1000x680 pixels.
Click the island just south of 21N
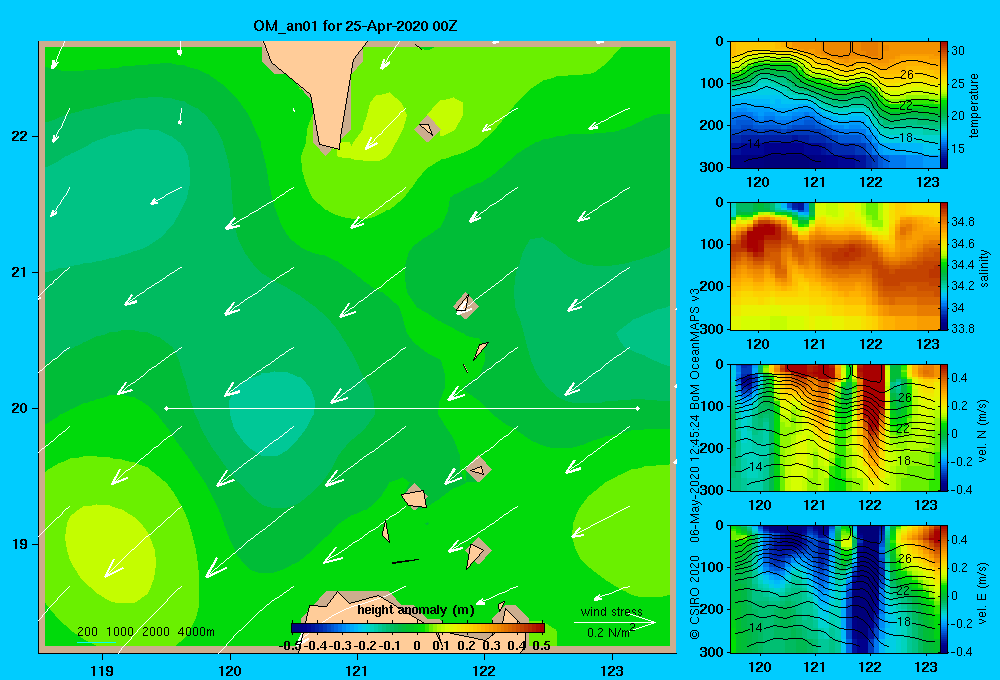coord(465,304)
